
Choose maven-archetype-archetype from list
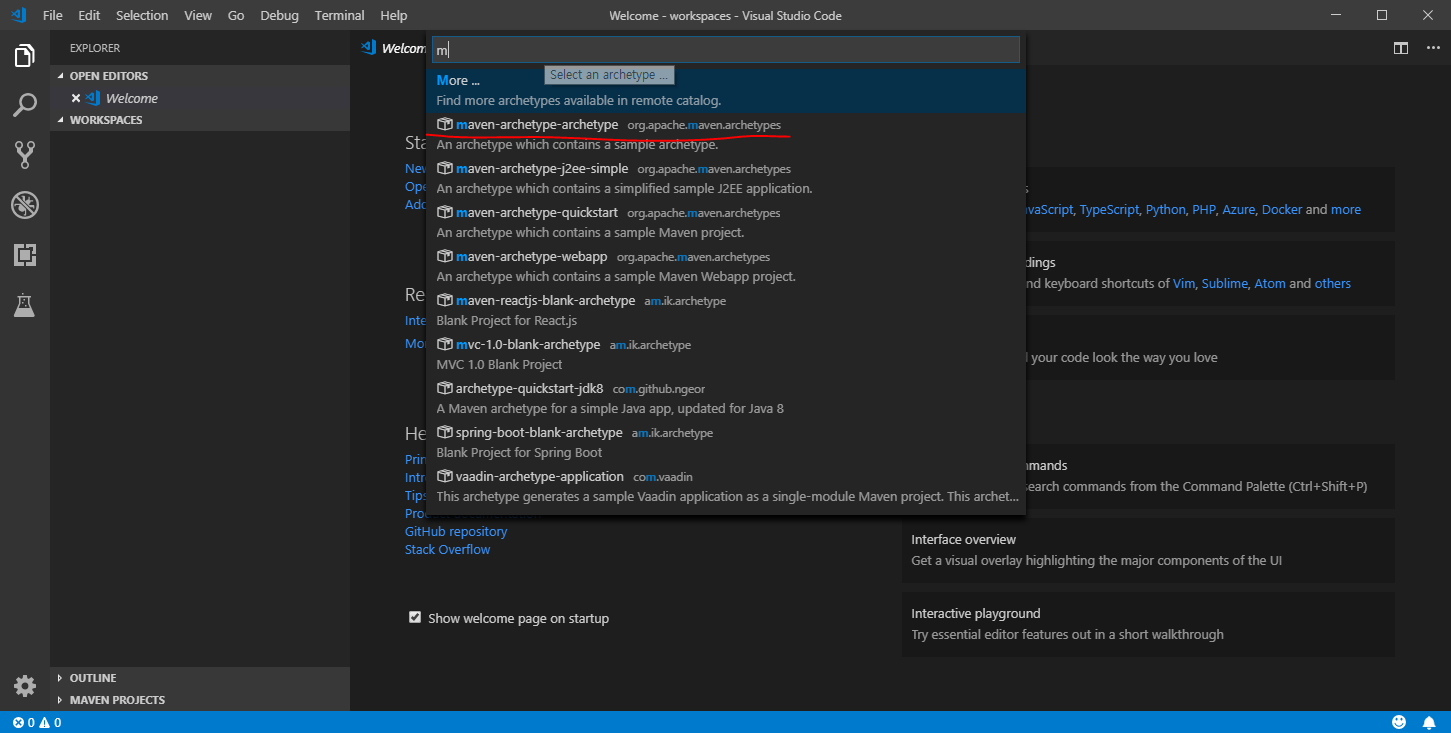click(x=726, y=134)
